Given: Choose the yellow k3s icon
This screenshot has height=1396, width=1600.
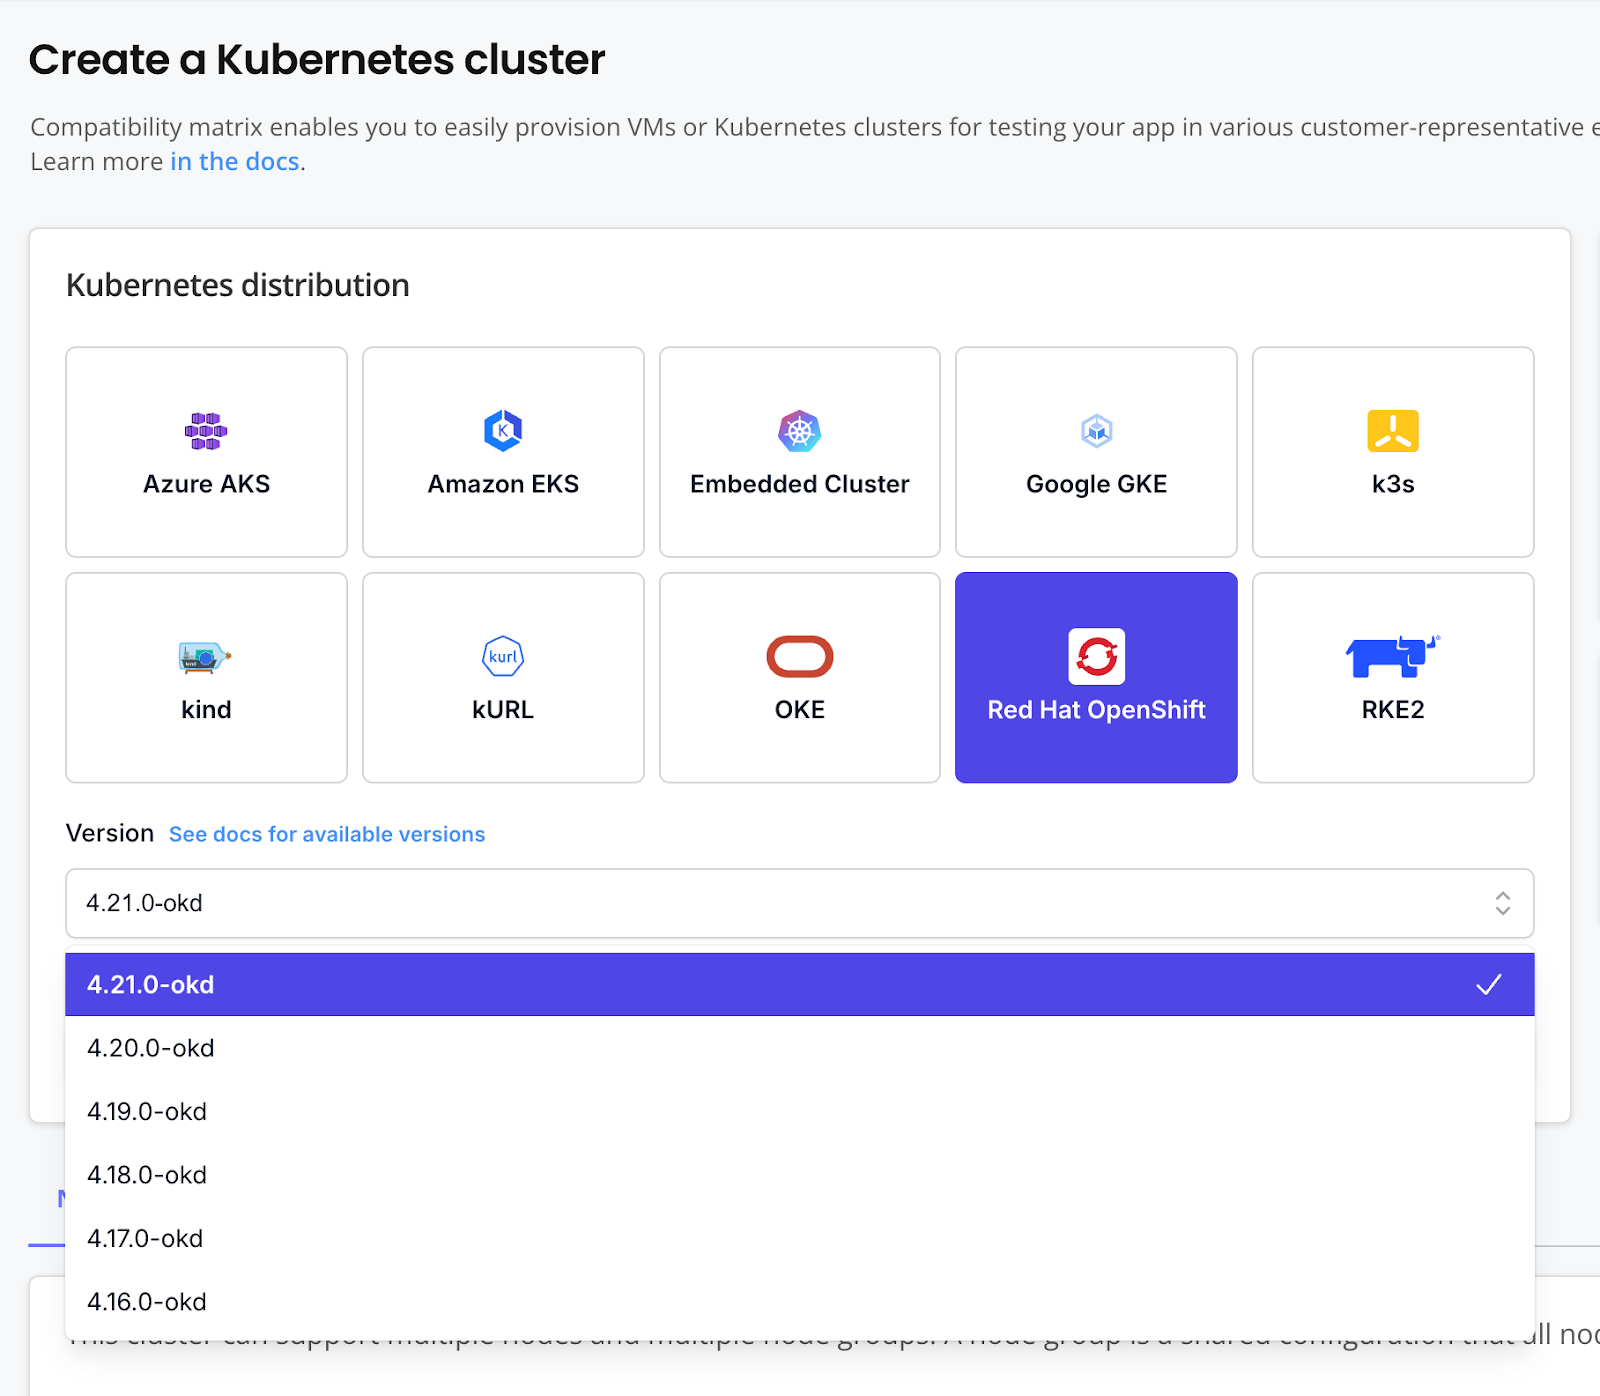Looking at the screenshot, I should 1393,431.
